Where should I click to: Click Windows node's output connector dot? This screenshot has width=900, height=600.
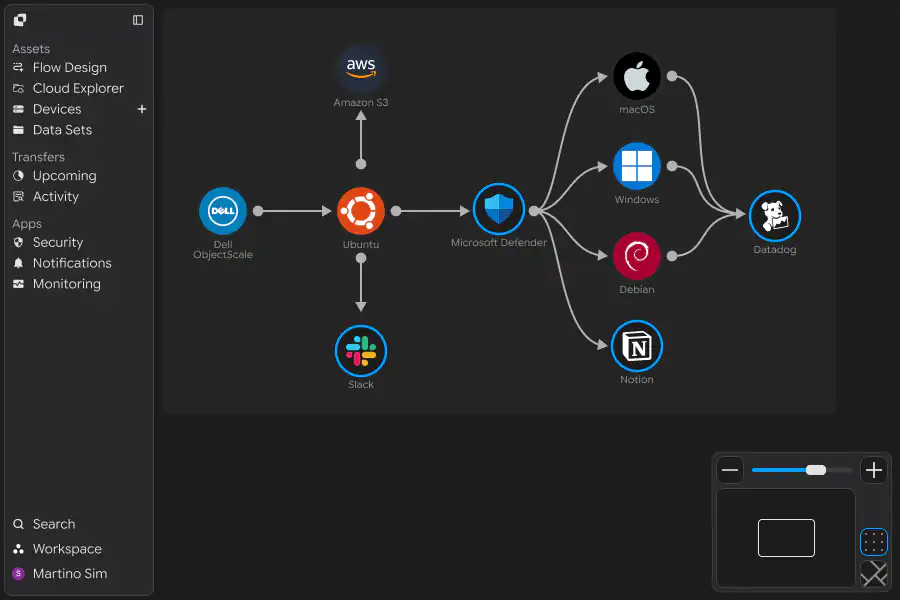point(672,167)
